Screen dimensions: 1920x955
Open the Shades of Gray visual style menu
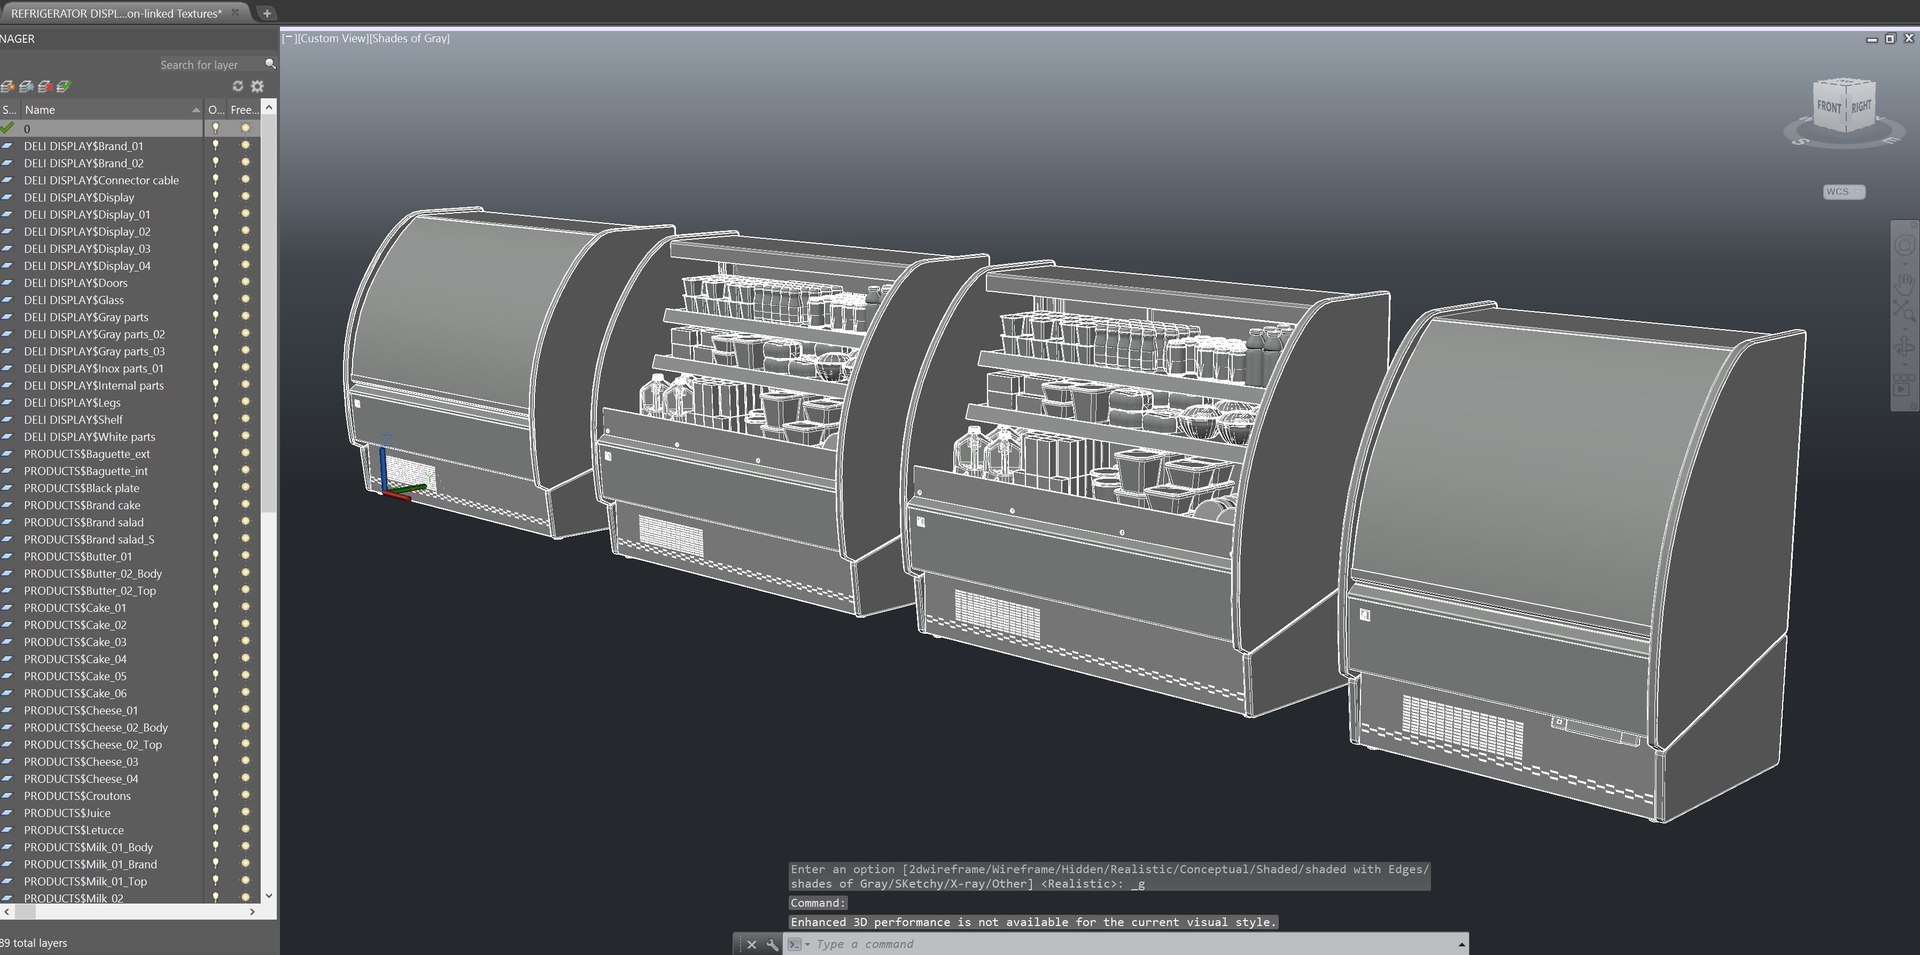click(x=409, y=38)
